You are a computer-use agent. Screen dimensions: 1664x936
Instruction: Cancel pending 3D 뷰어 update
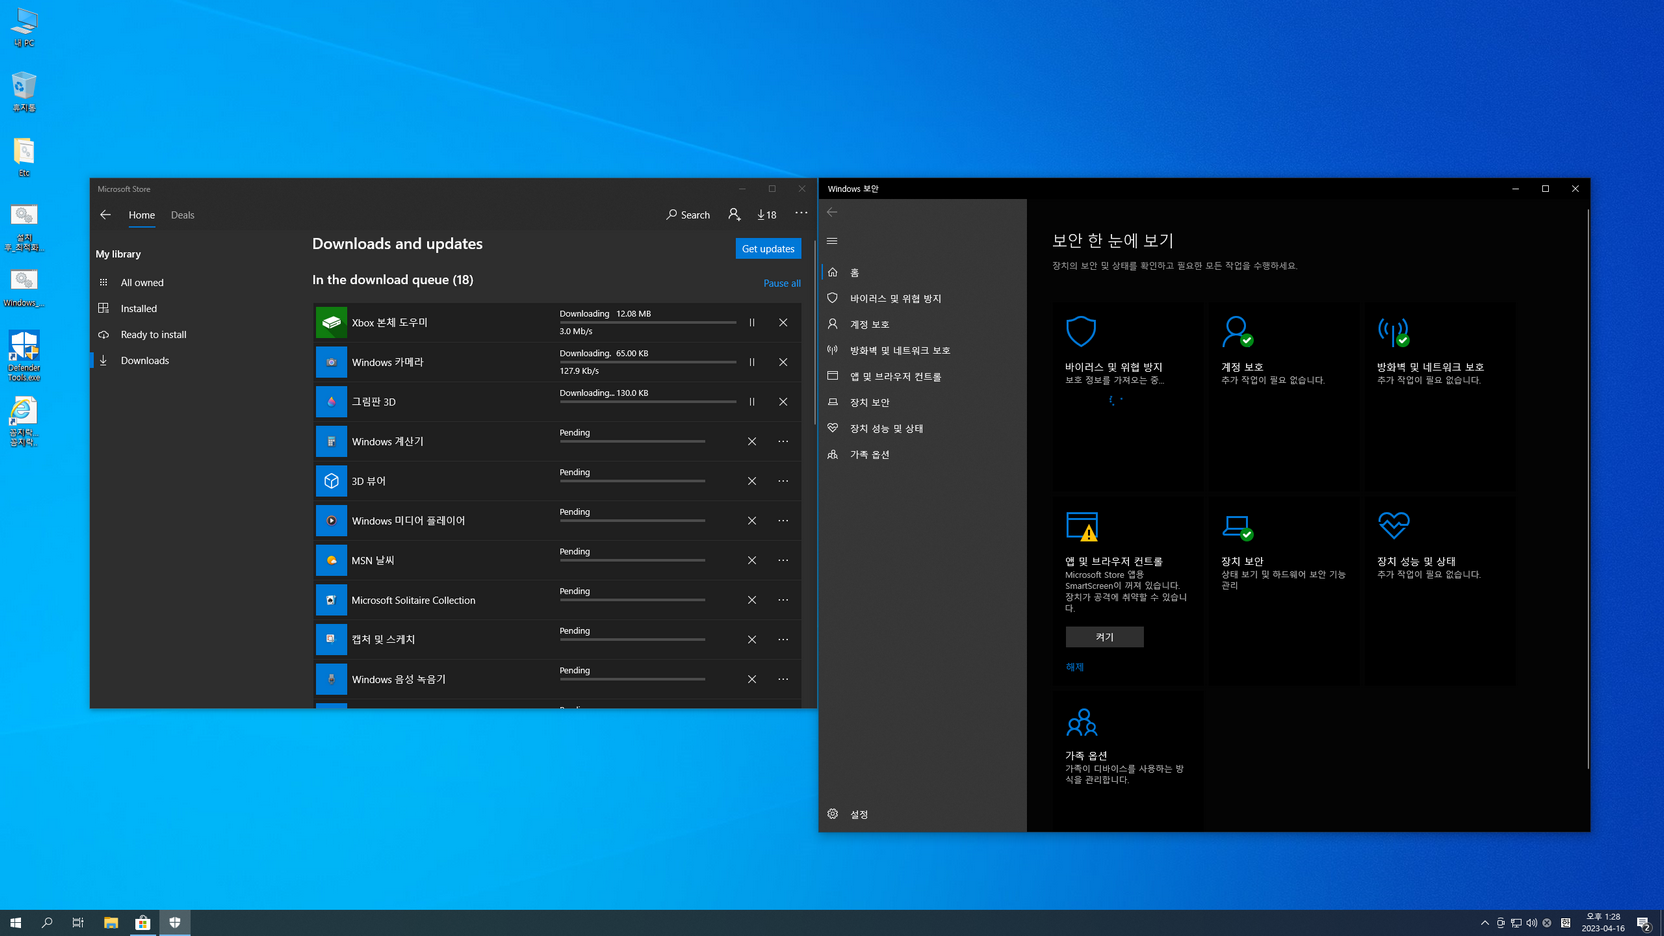[x=752, y=481]
